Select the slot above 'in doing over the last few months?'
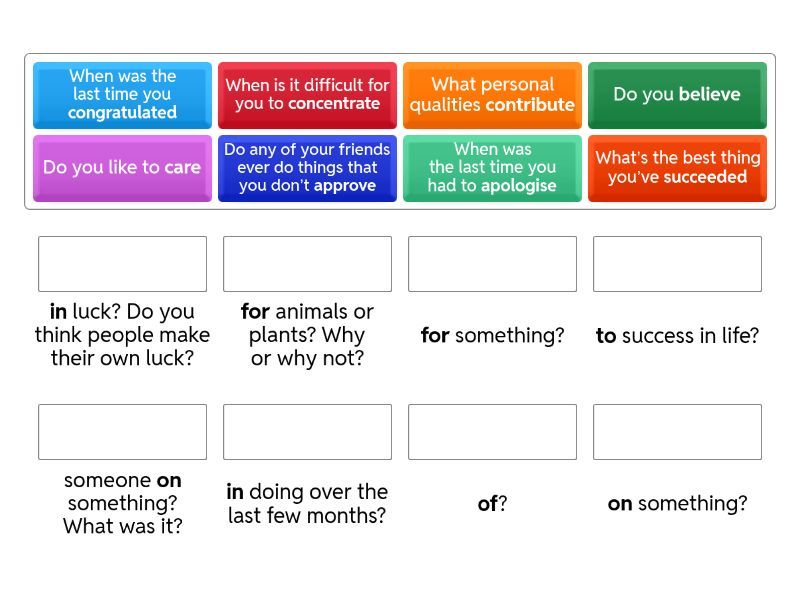The image size is (800, 600). point(307,432)
